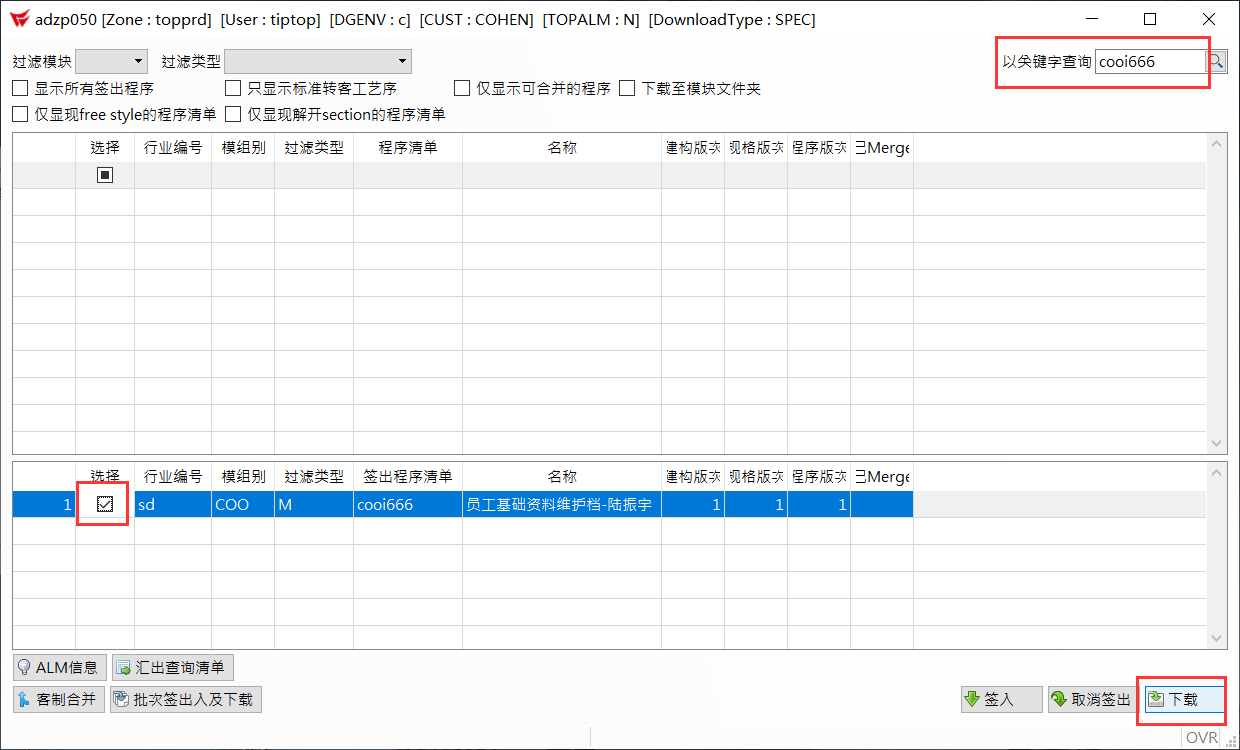Click the 下载 button
This screenshot has height=750, width=1240.
pos(1182,699)
